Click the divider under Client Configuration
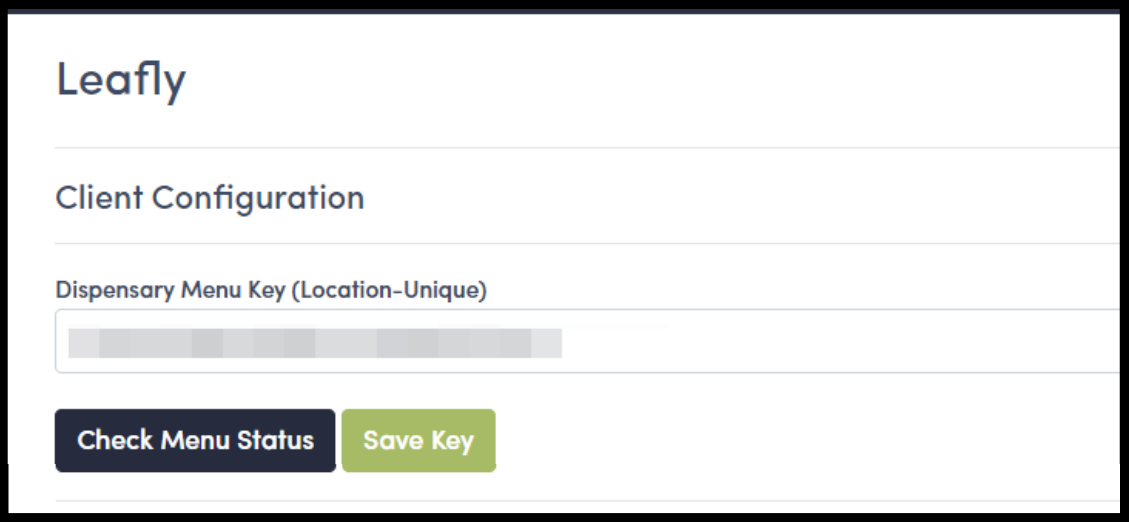This screenshot has height=522, width=1129. (588, 243)
